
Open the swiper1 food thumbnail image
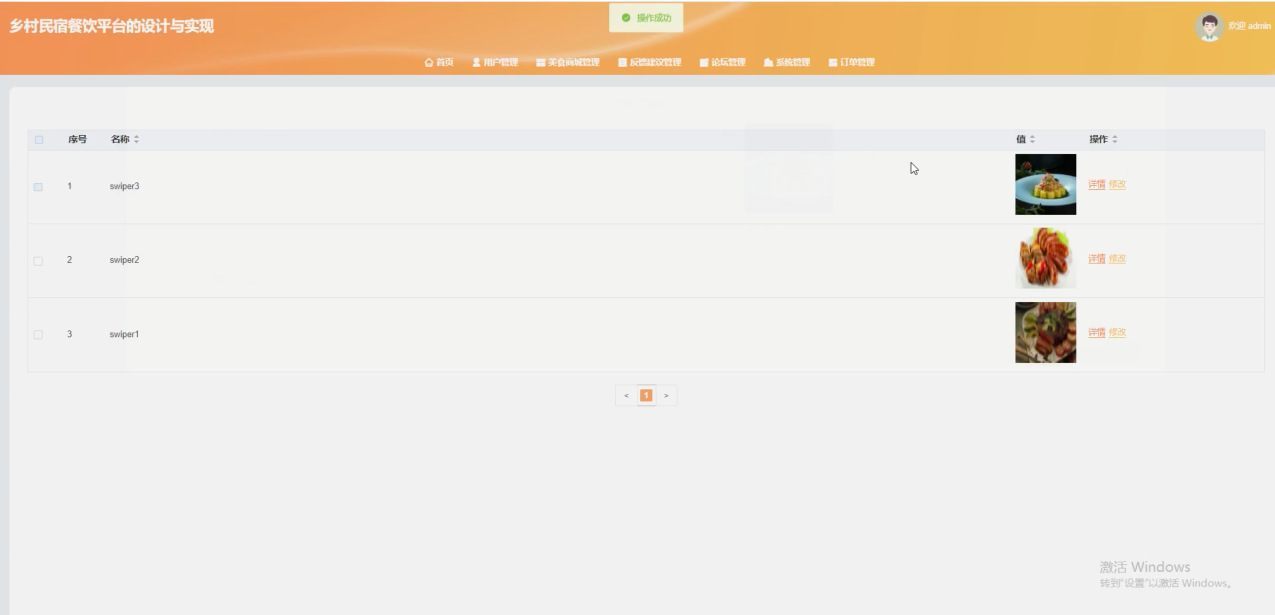pyautogui.click(x=1046, y=333)
